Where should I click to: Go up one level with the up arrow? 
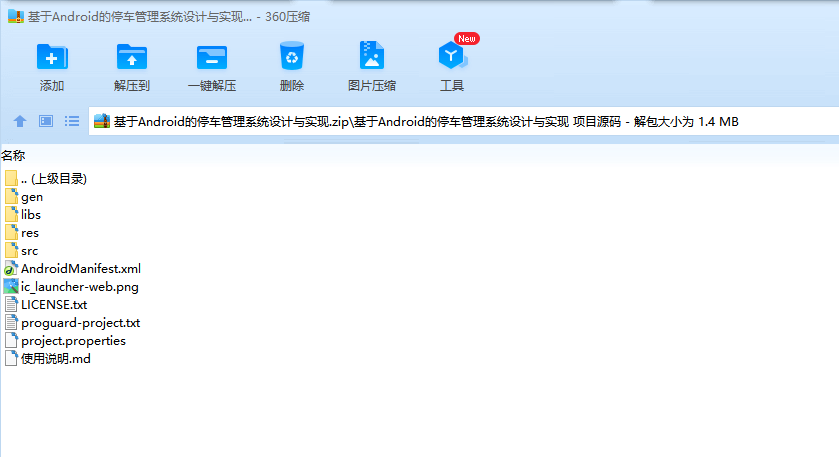click(20, 121)
